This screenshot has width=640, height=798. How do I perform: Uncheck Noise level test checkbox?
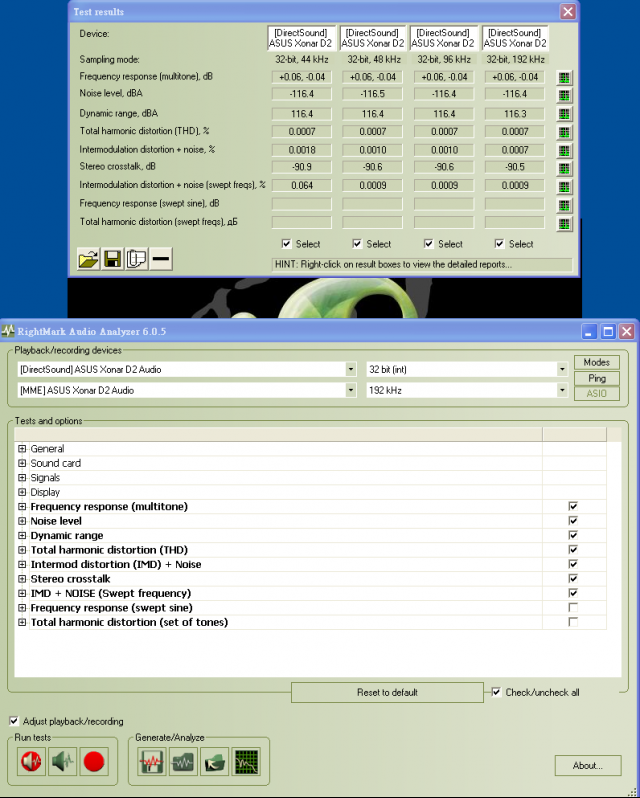573,521
